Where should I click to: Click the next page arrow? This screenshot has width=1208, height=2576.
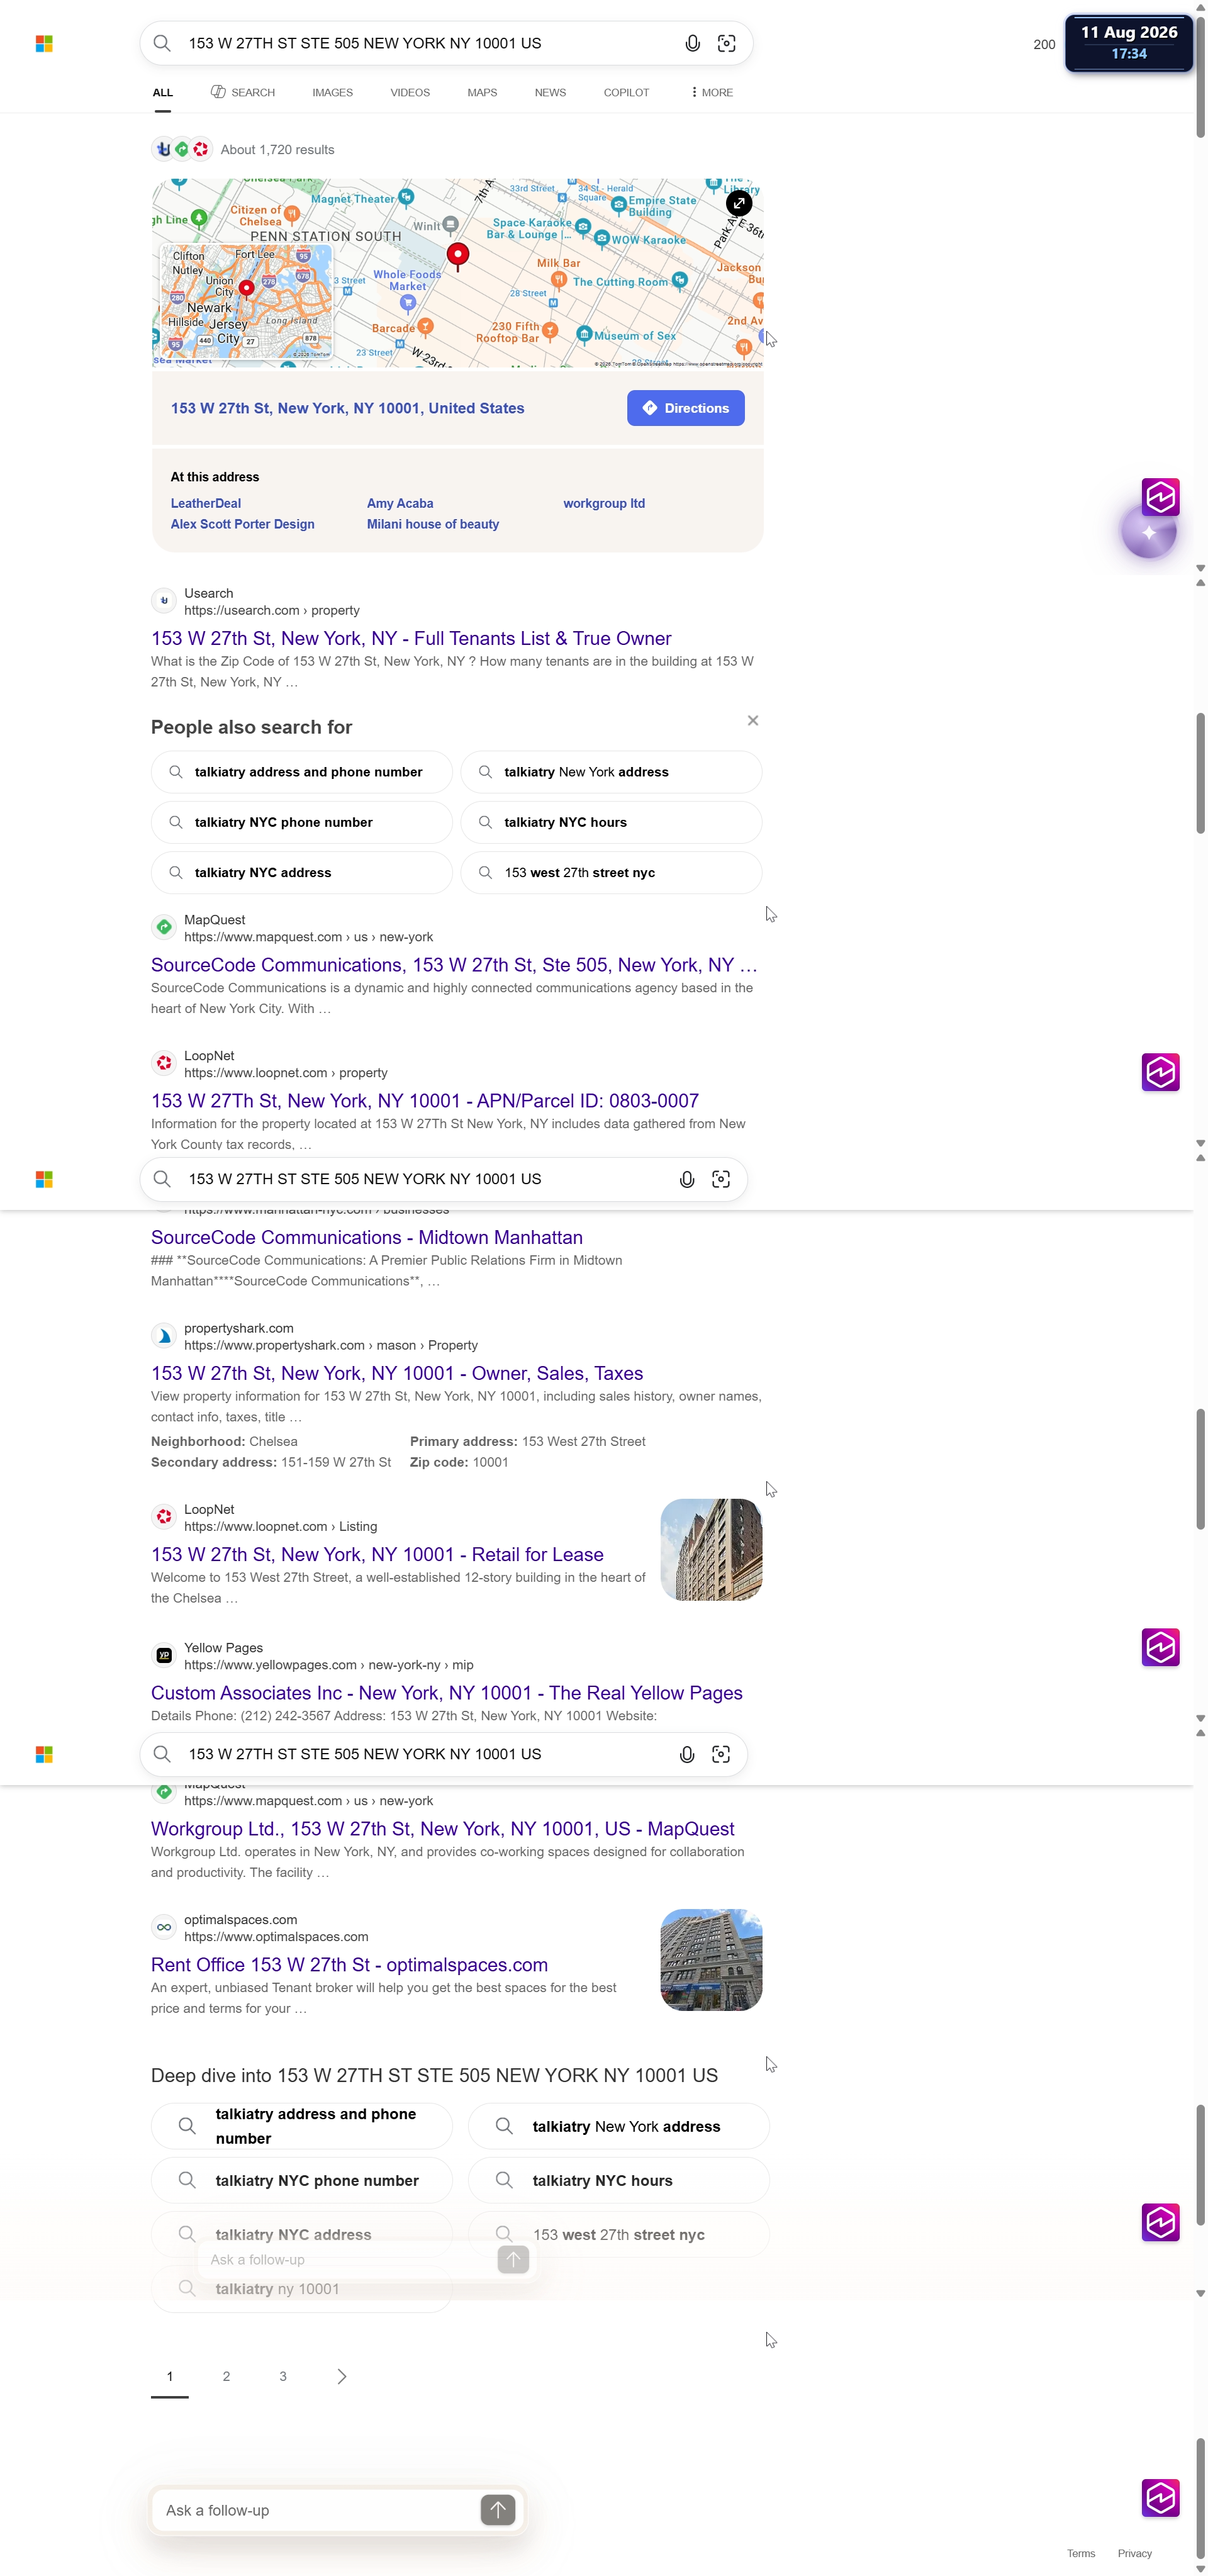point(341,2376)
